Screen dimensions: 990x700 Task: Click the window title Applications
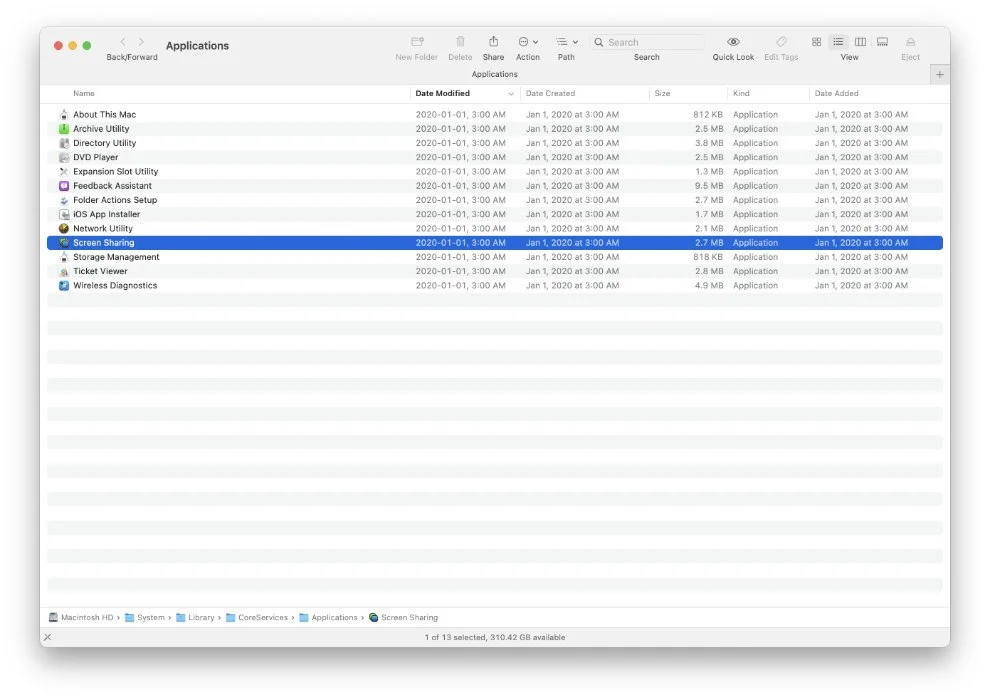click(197, 45)
